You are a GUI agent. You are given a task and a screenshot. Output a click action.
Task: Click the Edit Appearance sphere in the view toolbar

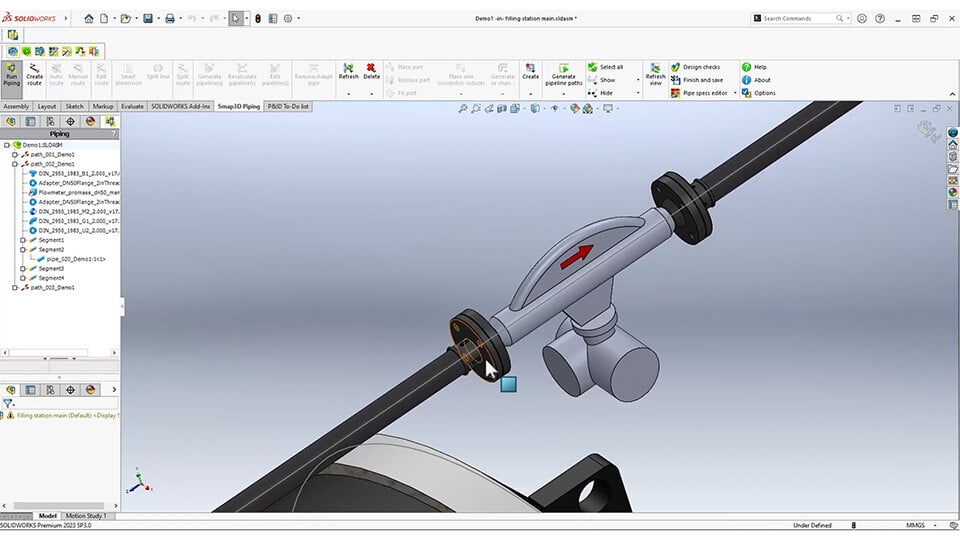[574, 108]
